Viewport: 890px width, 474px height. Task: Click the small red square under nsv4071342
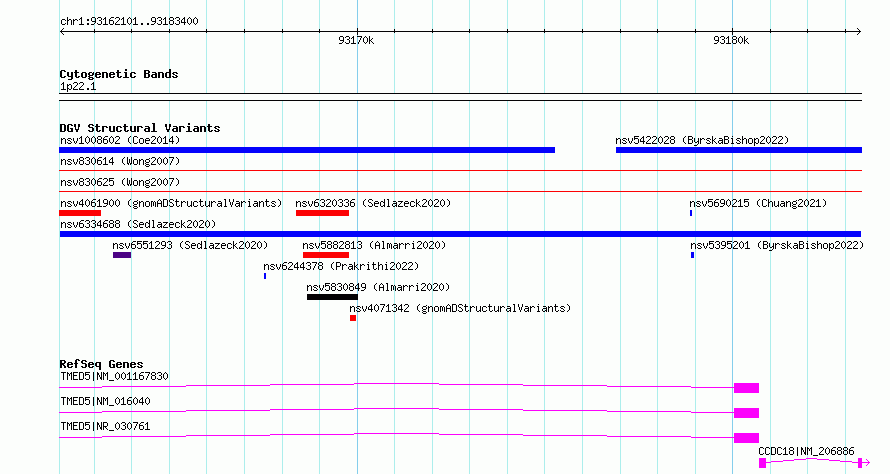(353, 318)
